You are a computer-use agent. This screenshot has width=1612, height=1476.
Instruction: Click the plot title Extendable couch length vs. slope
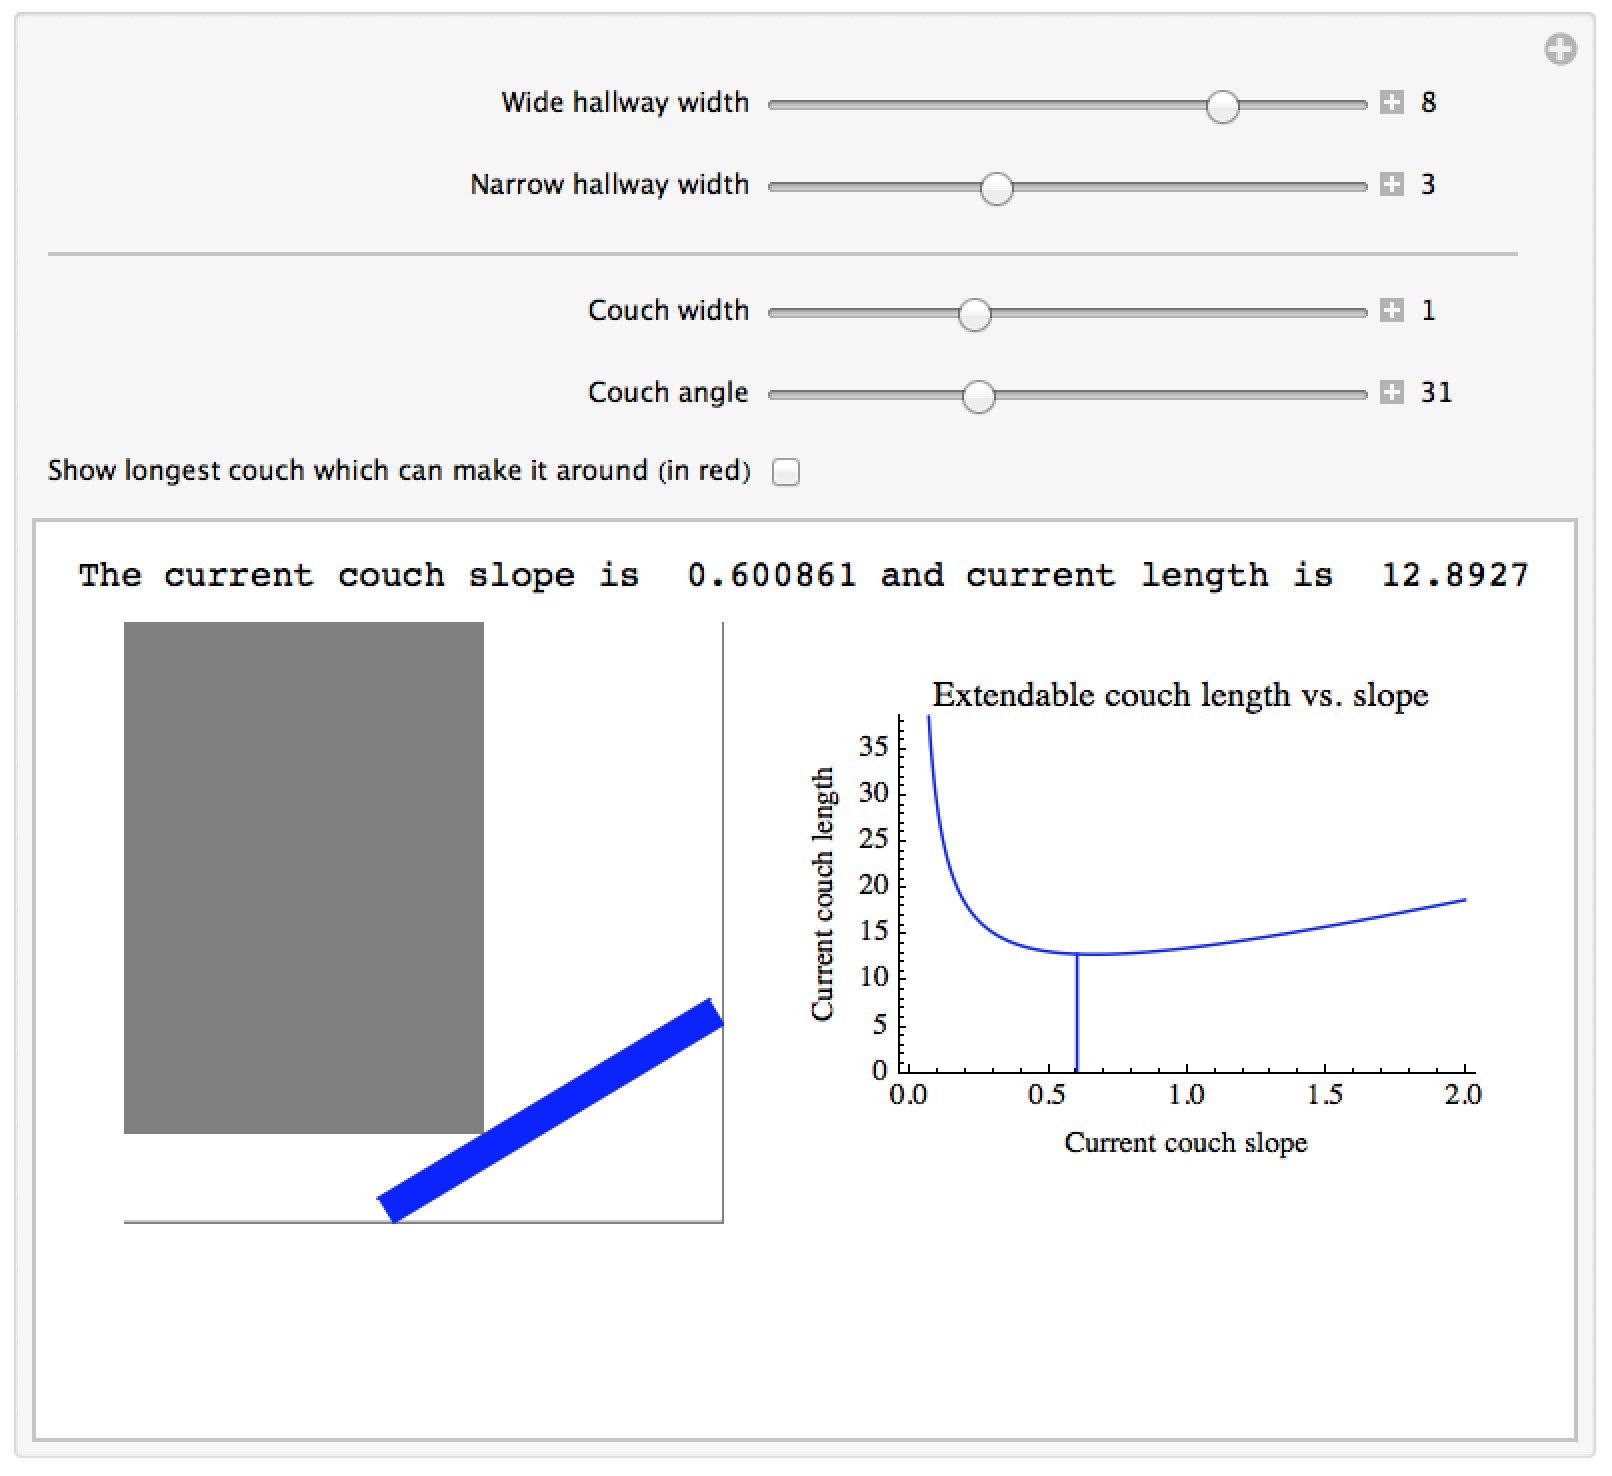coord(1180,694)
